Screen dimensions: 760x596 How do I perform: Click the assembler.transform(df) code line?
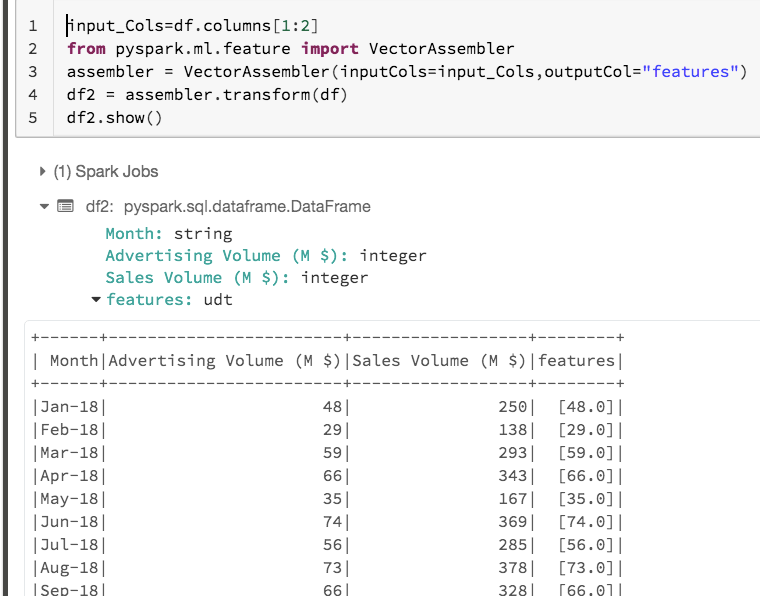(207, 95)
